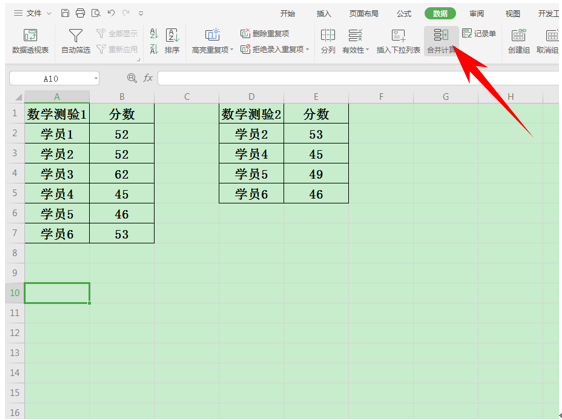
Task: Click the score 49 cell
Action: tap(316, 174)
